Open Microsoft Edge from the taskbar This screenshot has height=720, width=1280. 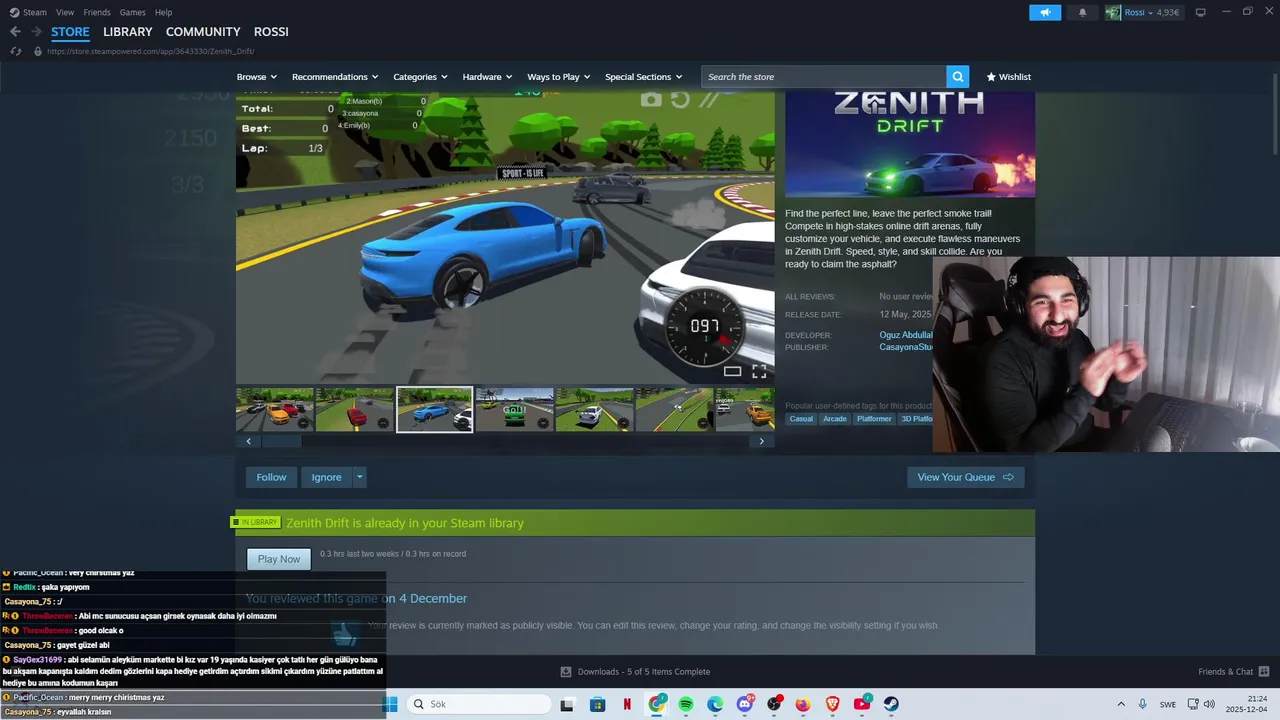pos(715,704)
